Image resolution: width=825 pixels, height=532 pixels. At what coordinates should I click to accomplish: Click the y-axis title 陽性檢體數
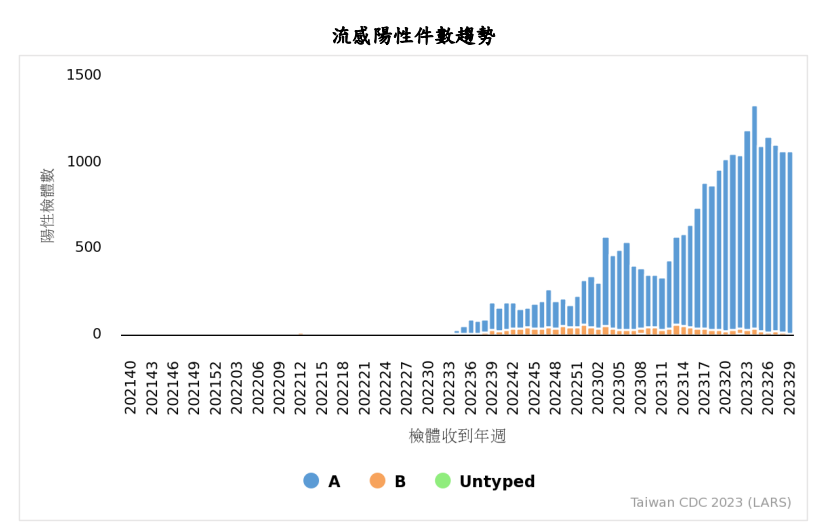(48, 205)
